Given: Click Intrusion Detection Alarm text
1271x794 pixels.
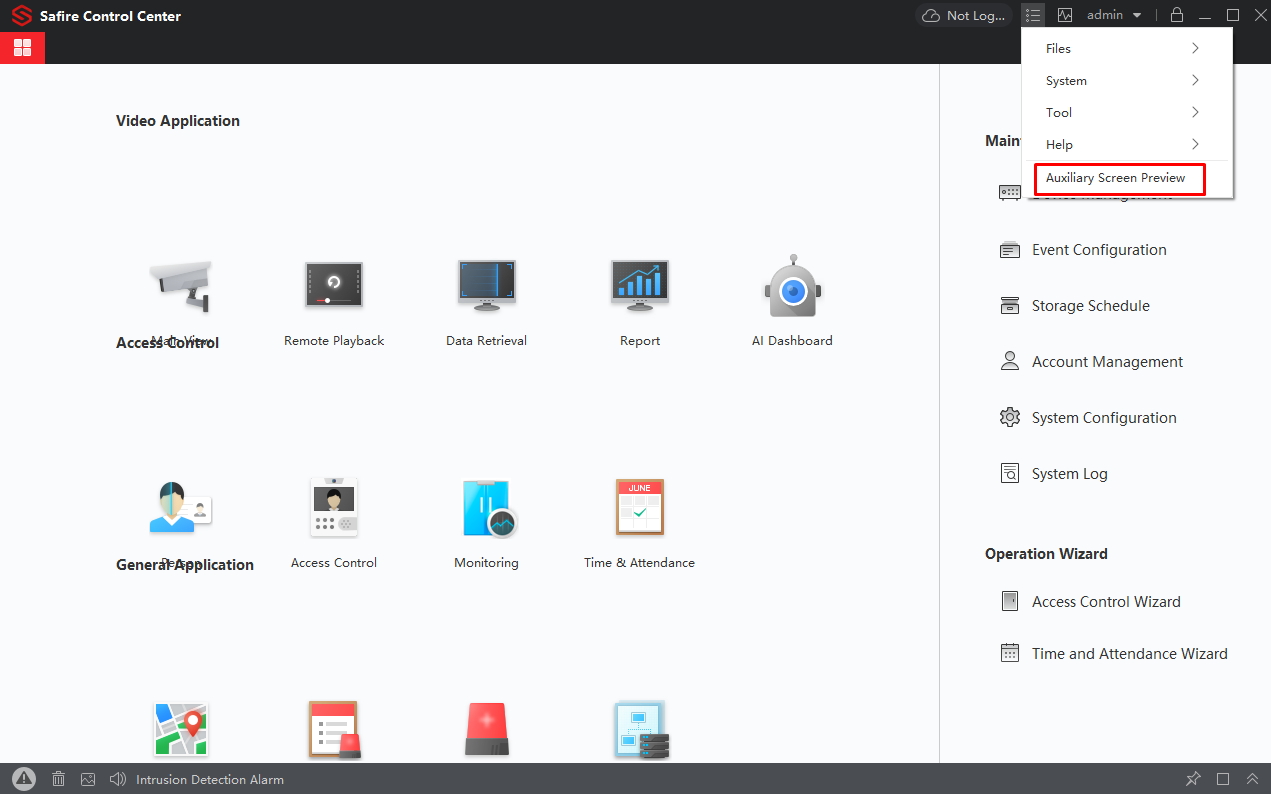Looking at the screenshot, I should 210,780.
